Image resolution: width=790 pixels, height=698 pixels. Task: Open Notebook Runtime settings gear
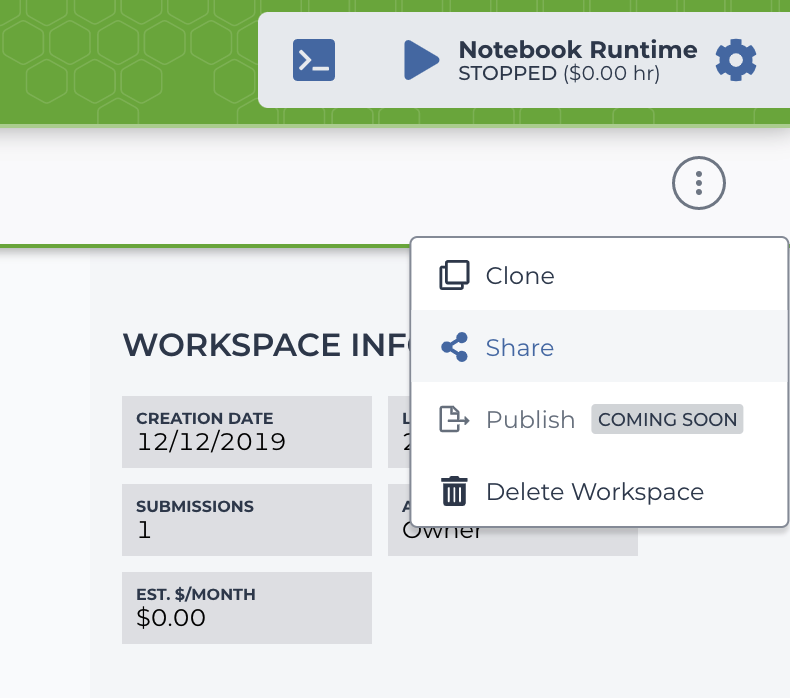pyautogui.click(x=736, y=60)
